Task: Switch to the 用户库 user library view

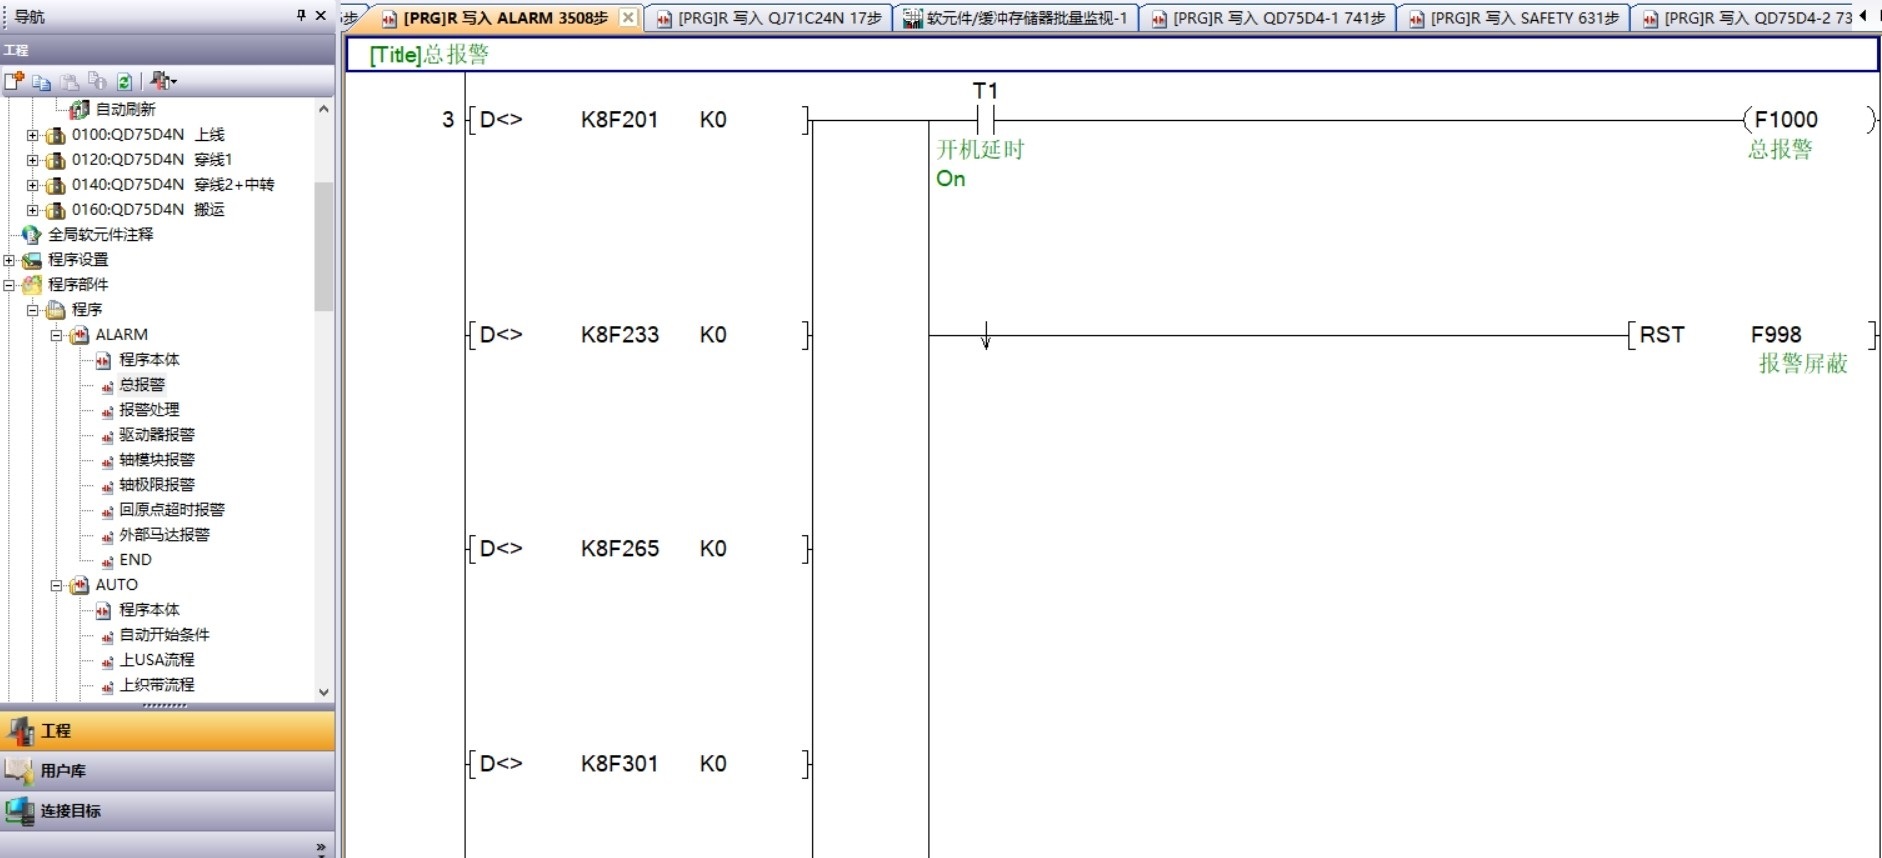Action: pyautogui.click(x=167, y=771)
